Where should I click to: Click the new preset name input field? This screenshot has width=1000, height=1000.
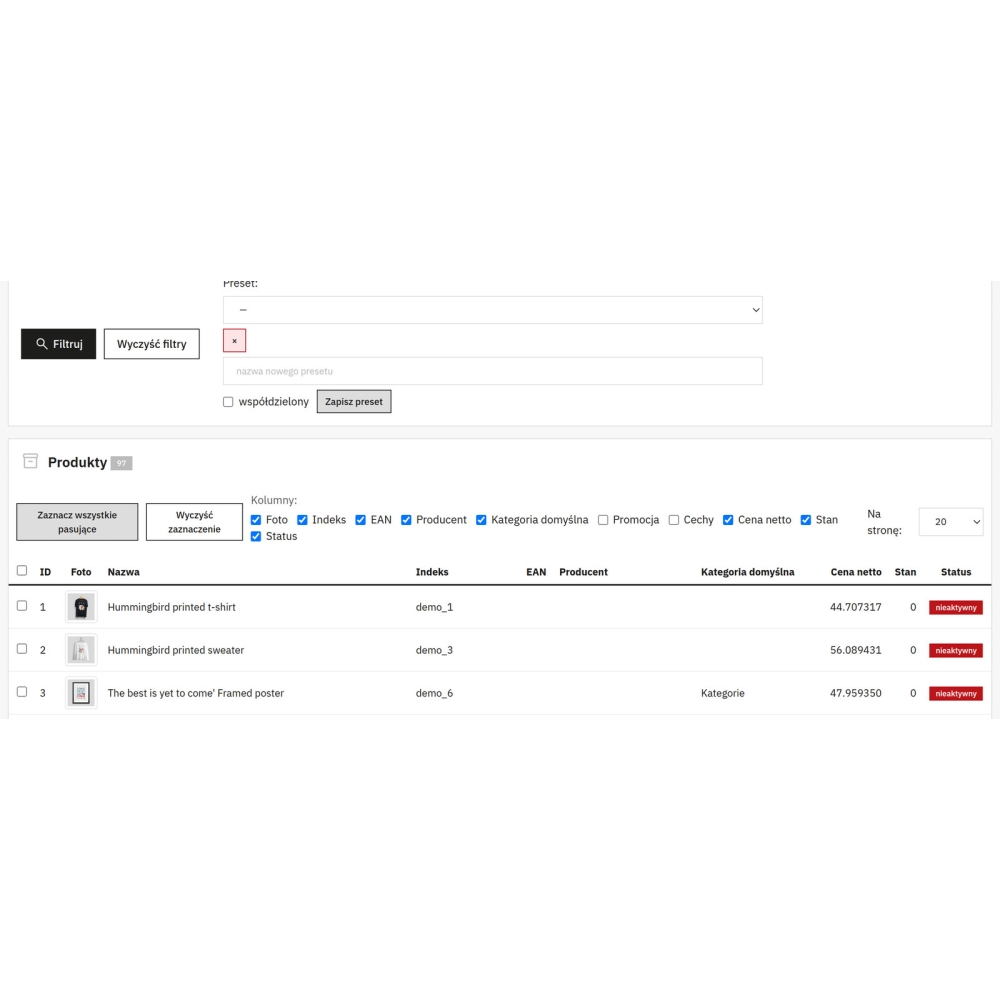tap(492, 371)
